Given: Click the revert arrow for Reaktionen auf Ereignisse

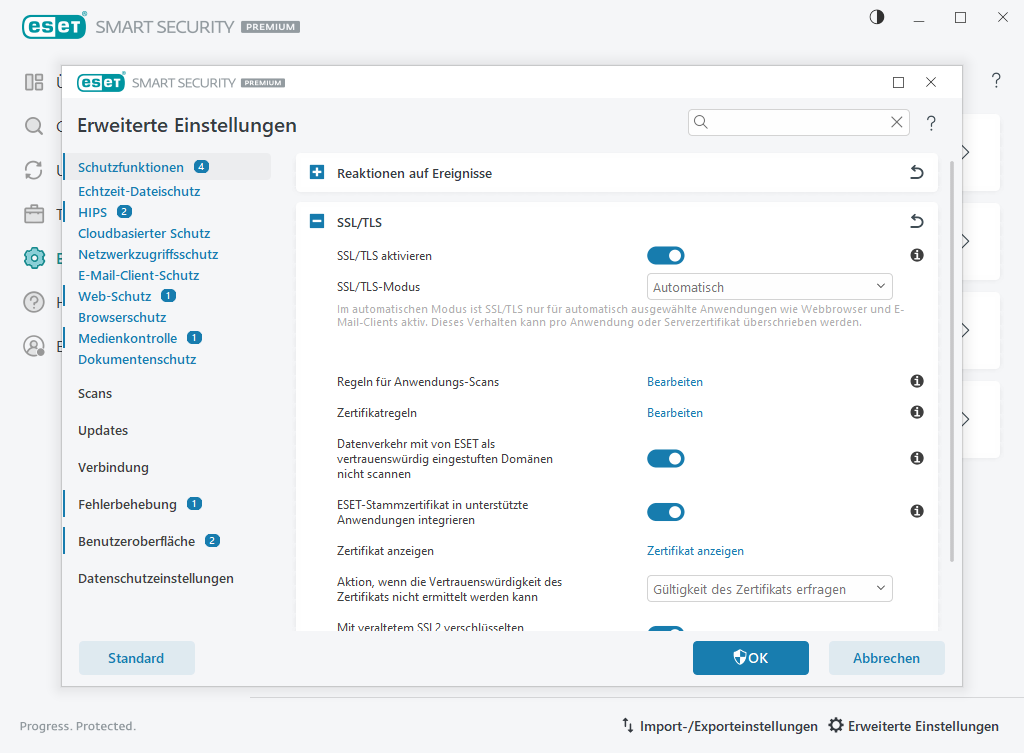Looking at the screenshot, I should pos(916,173).
